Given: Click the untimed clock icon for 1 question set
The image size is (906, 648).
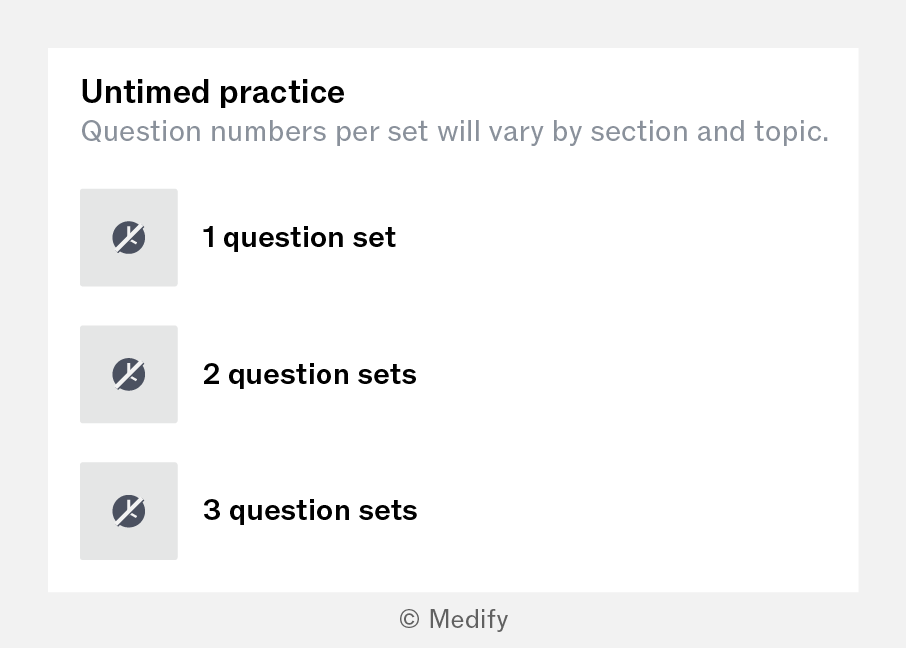Looking at the screenshot, I should (x=129, y=237).
